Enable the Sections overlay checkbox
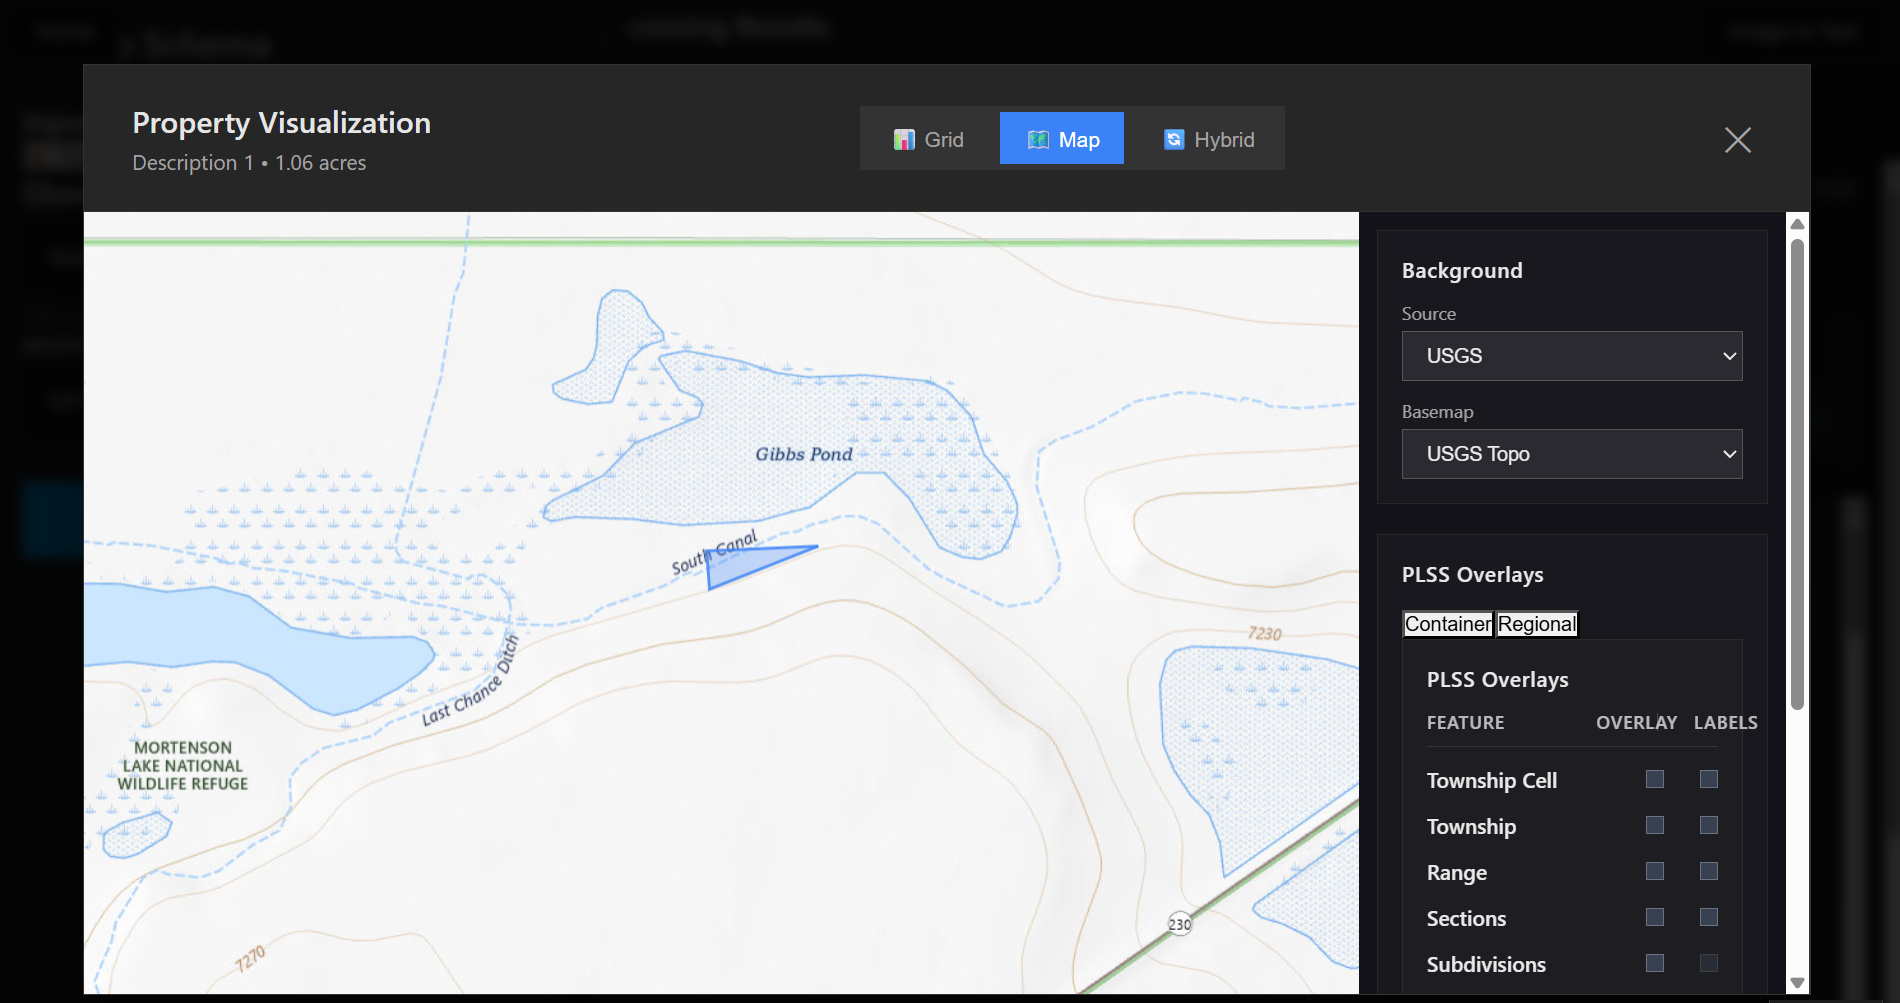Viewport: 1900px width, 1003px height. pos(1655,917)
